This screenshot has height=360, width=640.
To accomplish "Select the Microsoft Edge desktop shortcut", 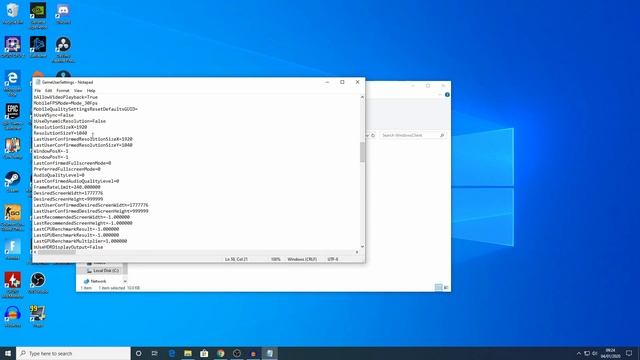I will [12, 84].
